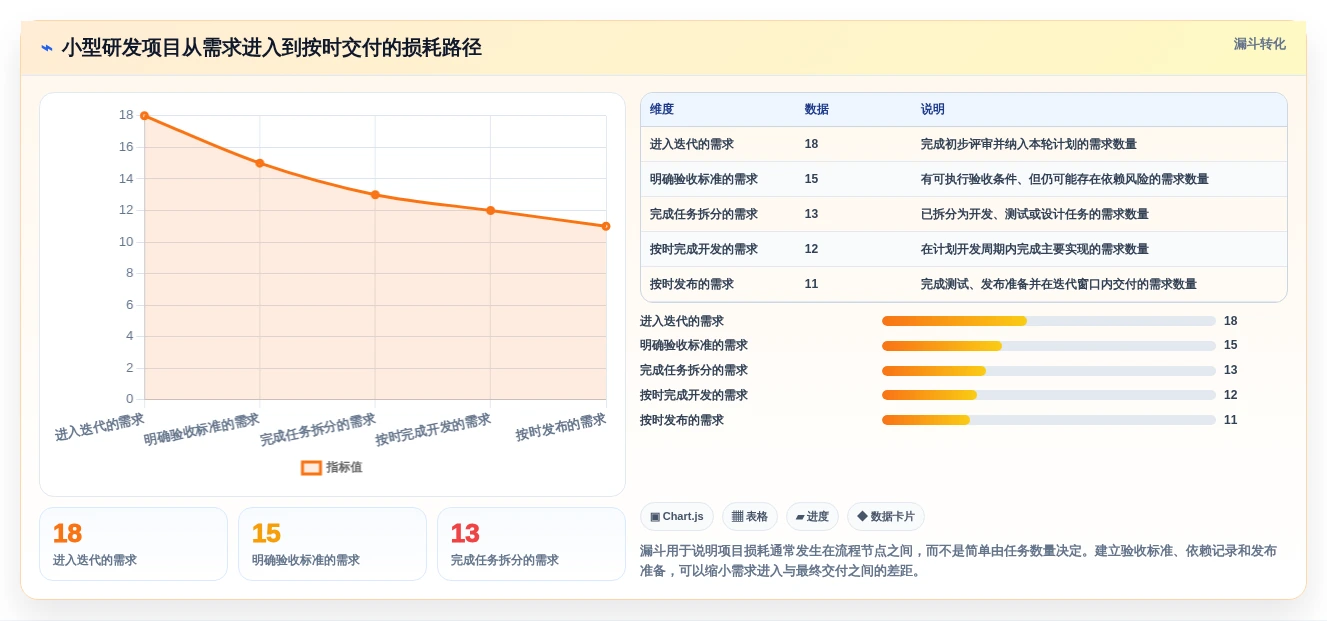Screen dimensions: 1327x621
Task: Click the 进度 tag chip
Action: tap(812, 516)
